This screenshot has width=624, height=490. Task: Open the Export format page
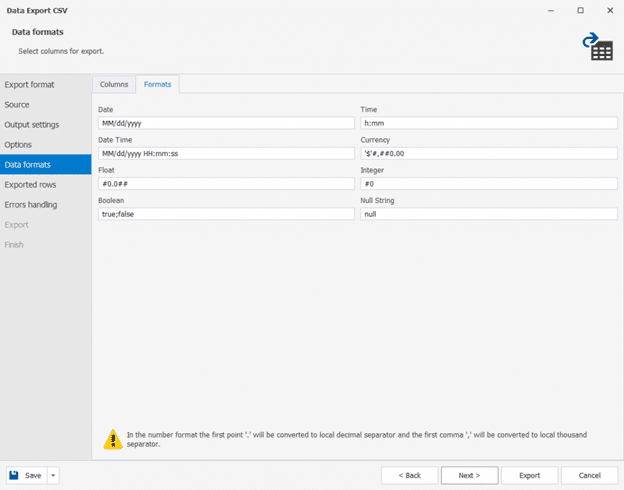click(x=29, y=85)
